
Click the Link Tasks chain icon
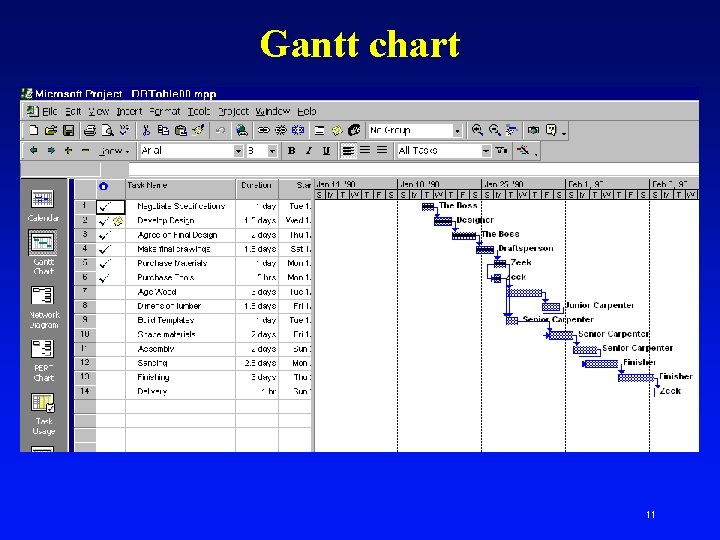click(264, 130)
